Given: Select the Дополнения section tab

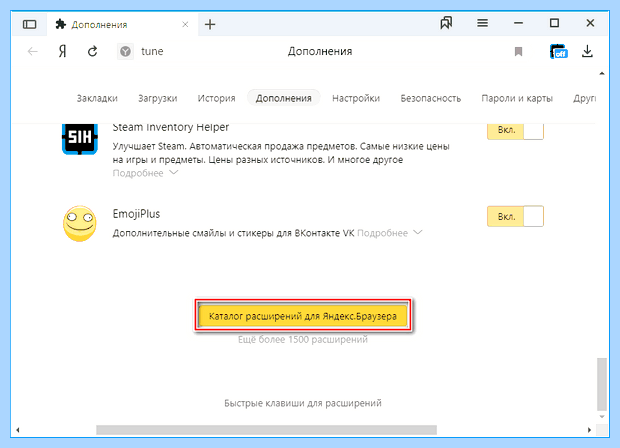Looking at the screenshot, I should tap(284, 98).
